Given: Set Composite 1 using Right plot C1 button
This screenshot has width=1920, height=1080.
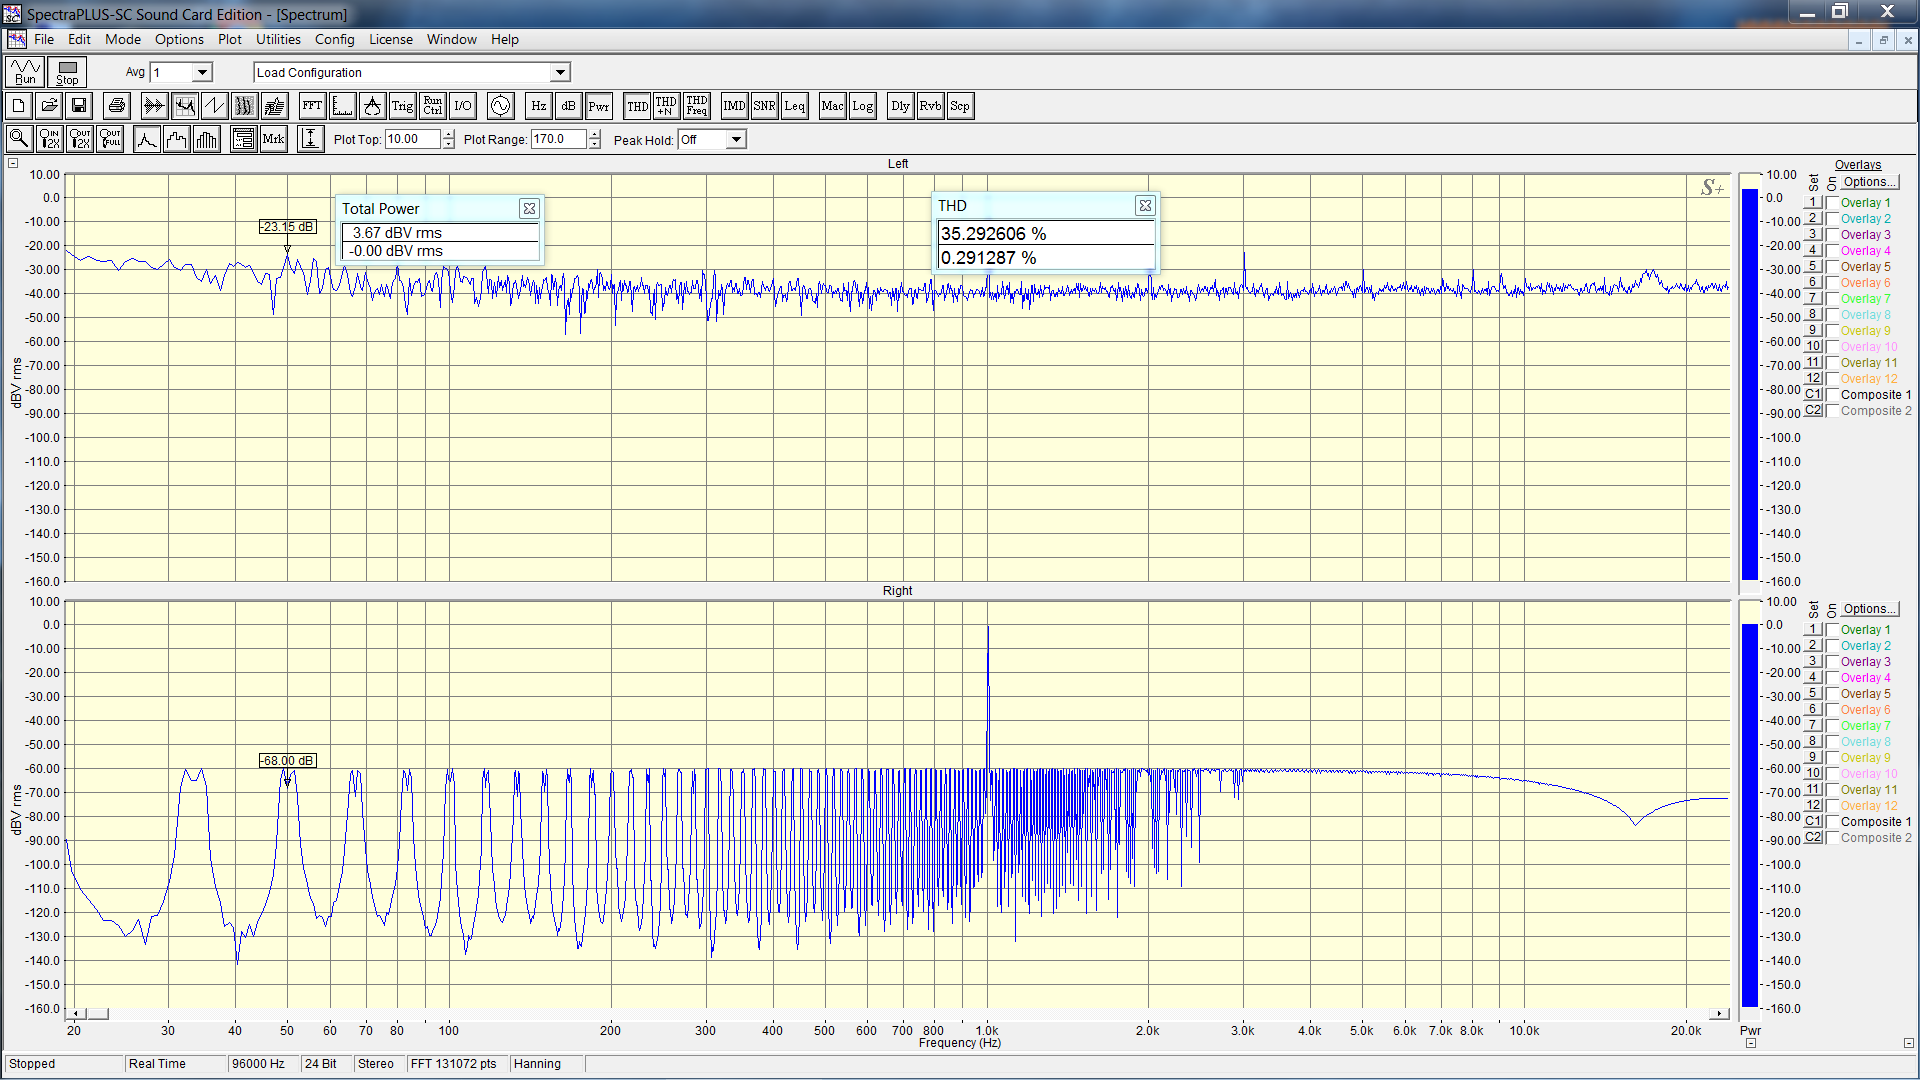Looking at the screenshot, I should pos(1813,821).
